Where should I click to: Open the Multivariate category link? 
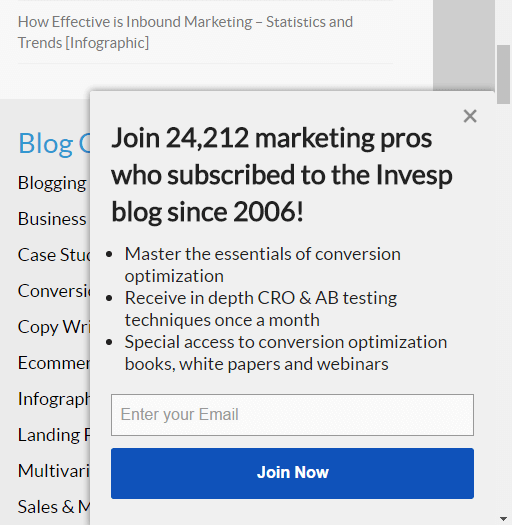[x=54, y=470]
